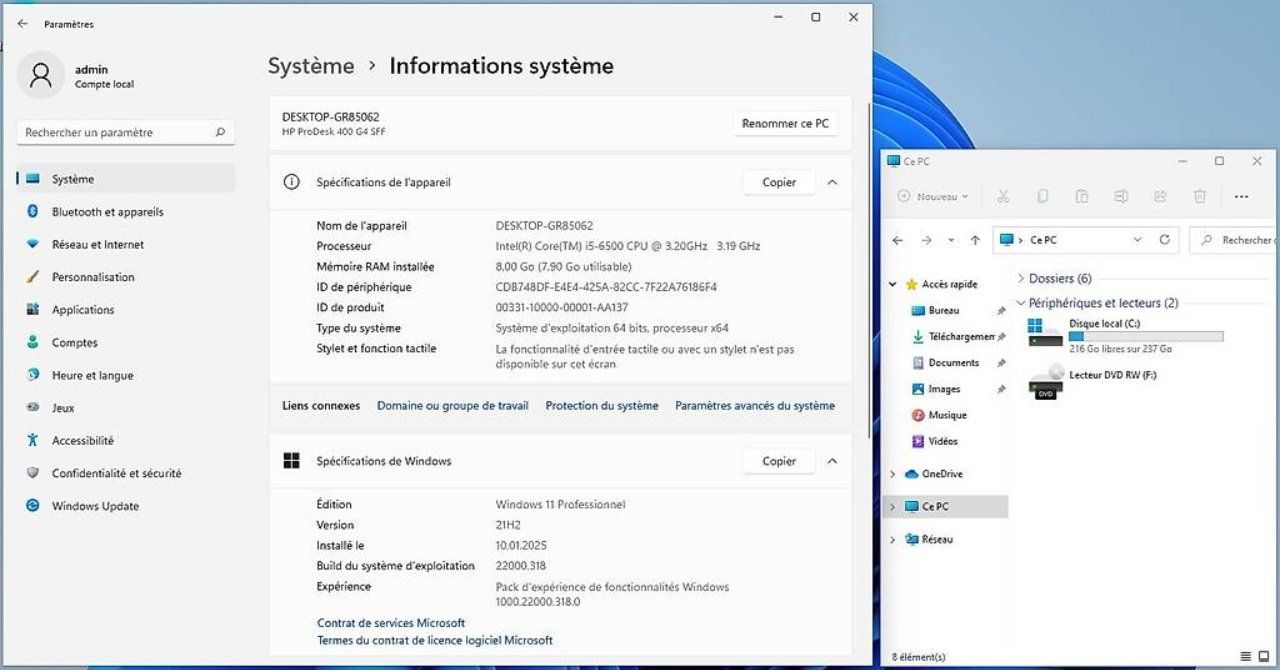Collapse the Accès rapide tree node
This screenshot has height=670, width=1280.
pyautogui.click(x=893, y=285)
